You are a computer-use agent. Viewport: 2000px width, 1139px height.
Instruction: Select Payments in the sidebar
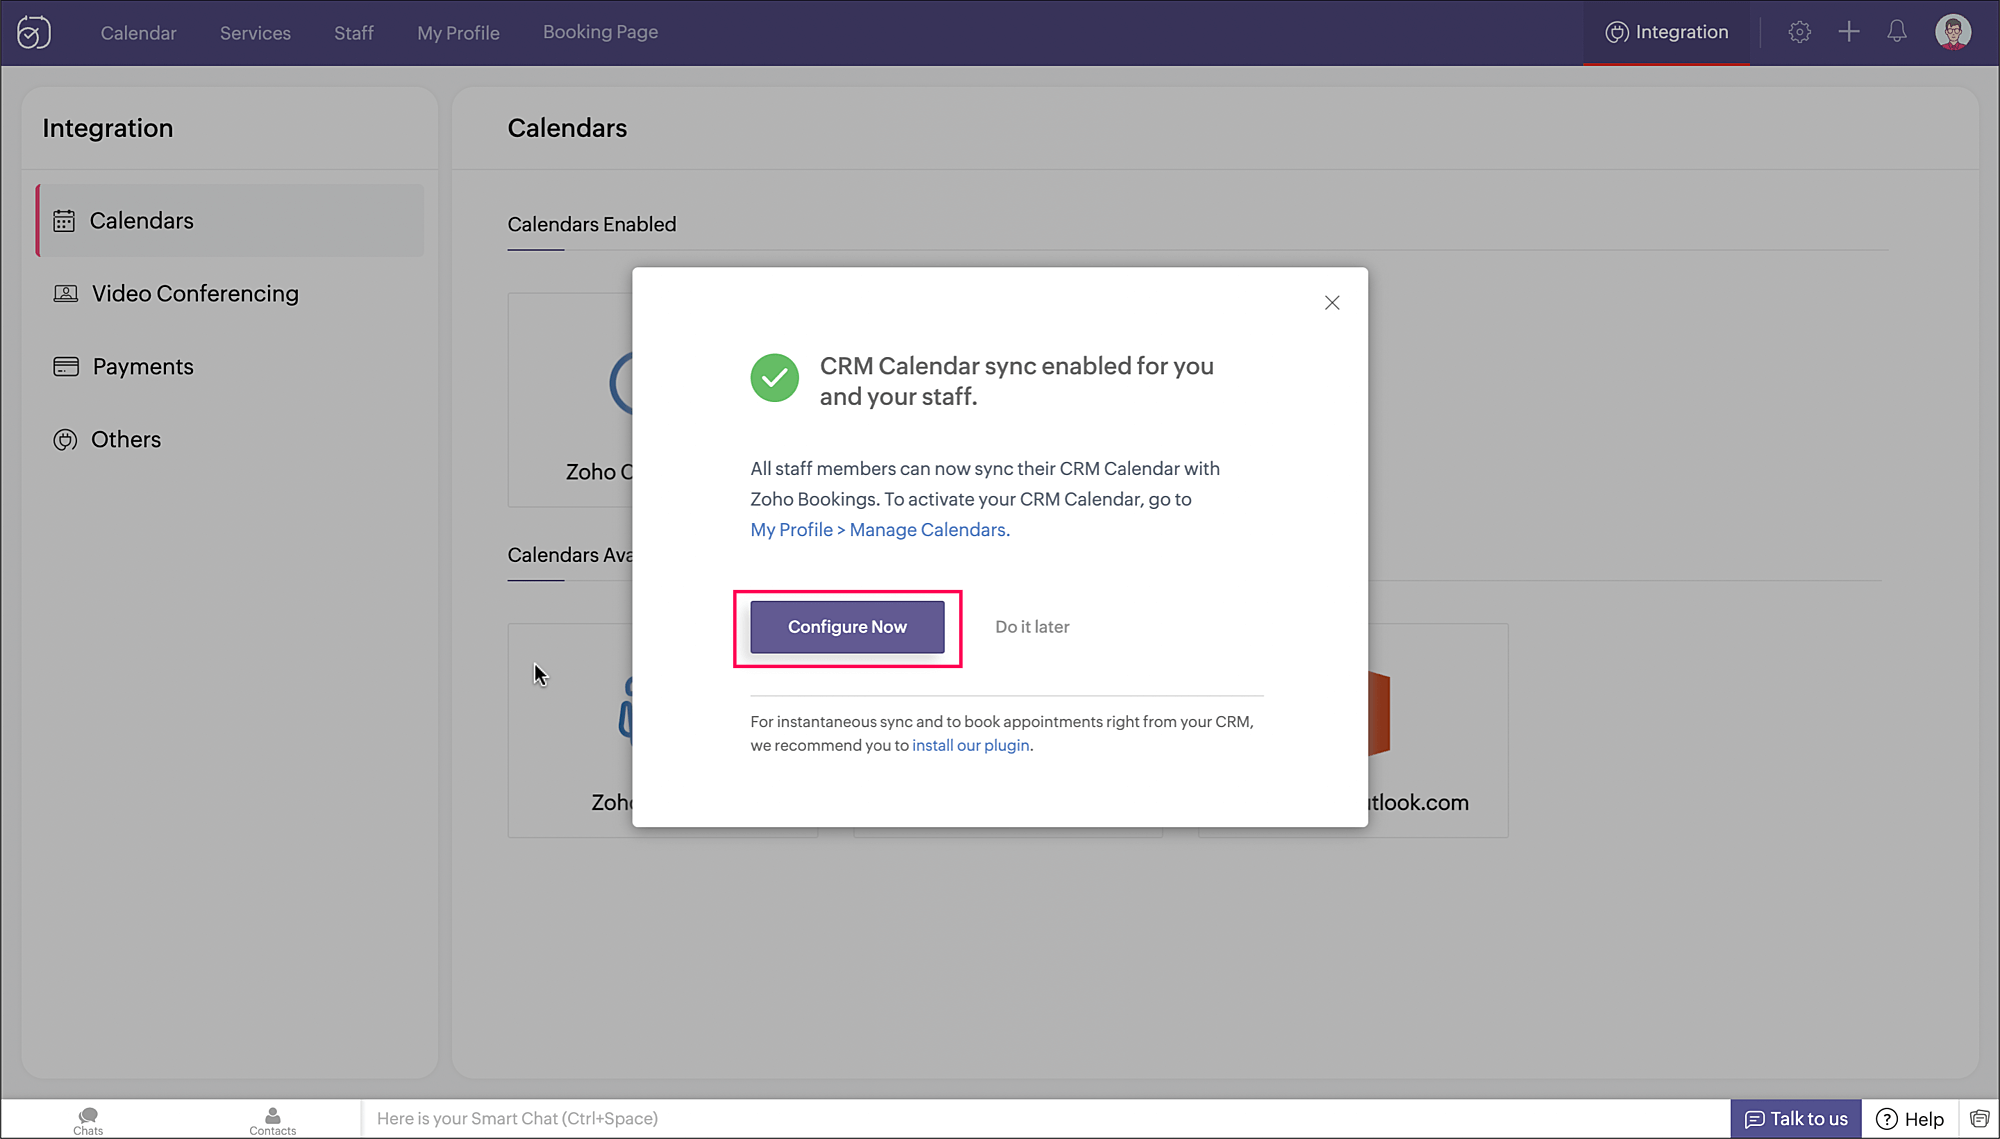pos(230,366)
